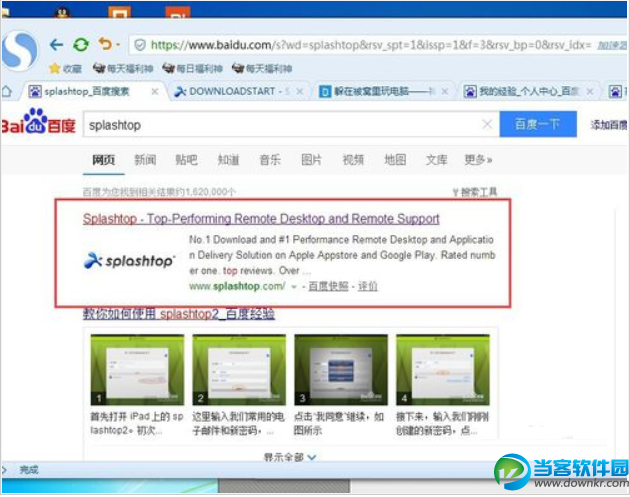Click the caption 这里输入我们常用的电子邮件和新密码

239,423
